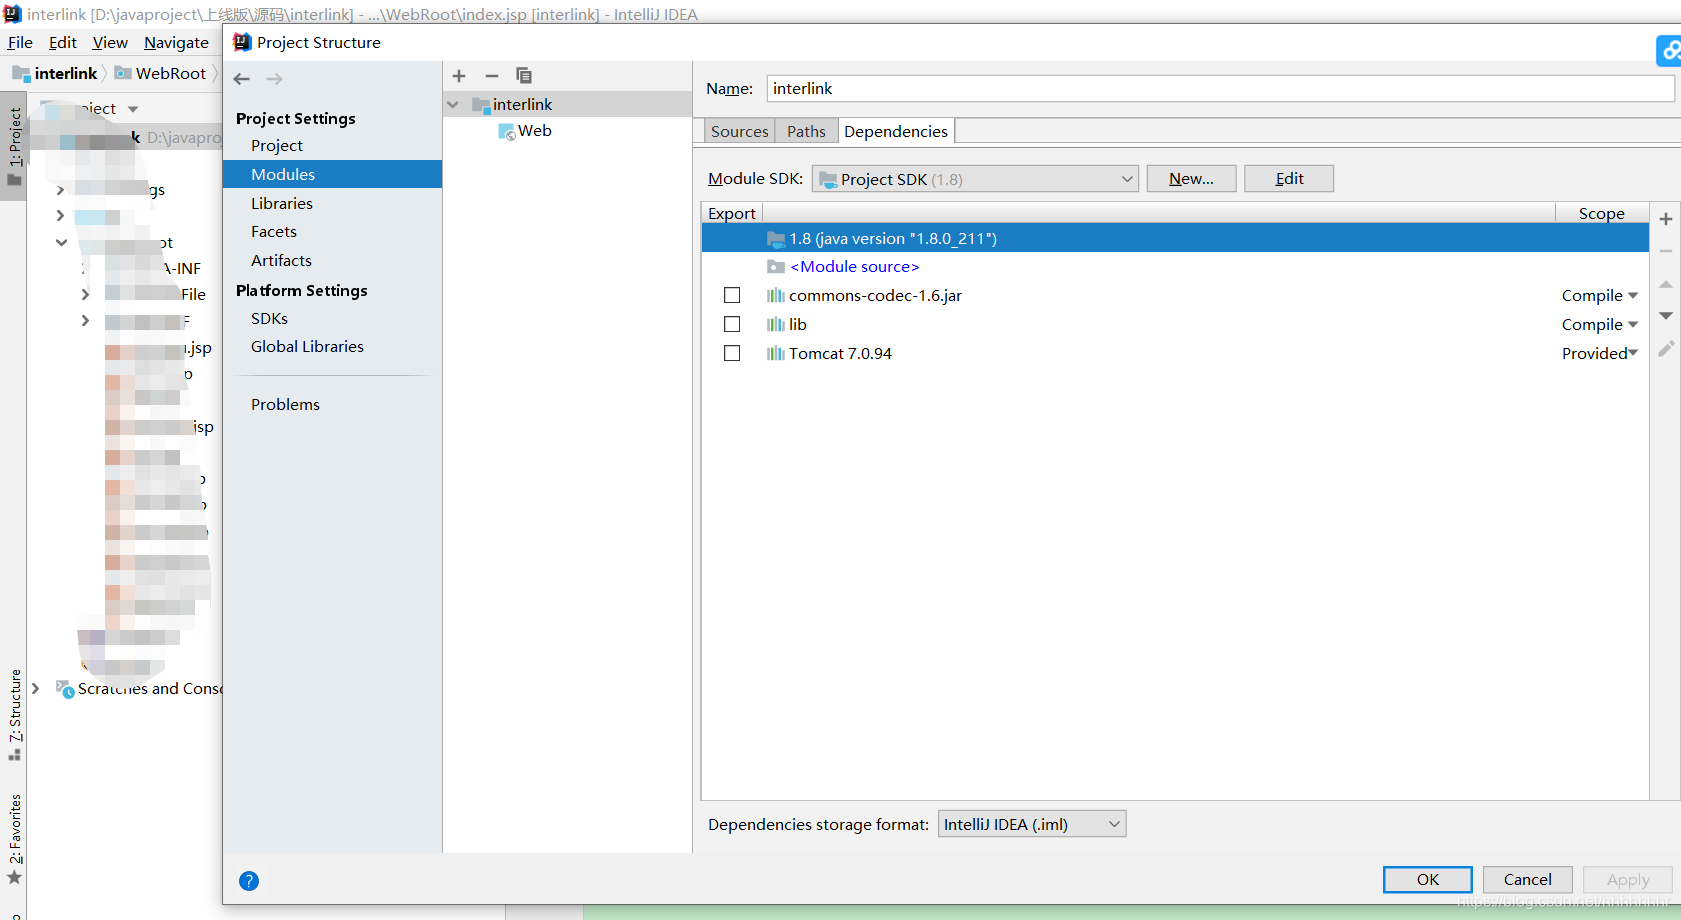Move dependency up arrow
The image size is (1681, 920).
pos(1666,285)
